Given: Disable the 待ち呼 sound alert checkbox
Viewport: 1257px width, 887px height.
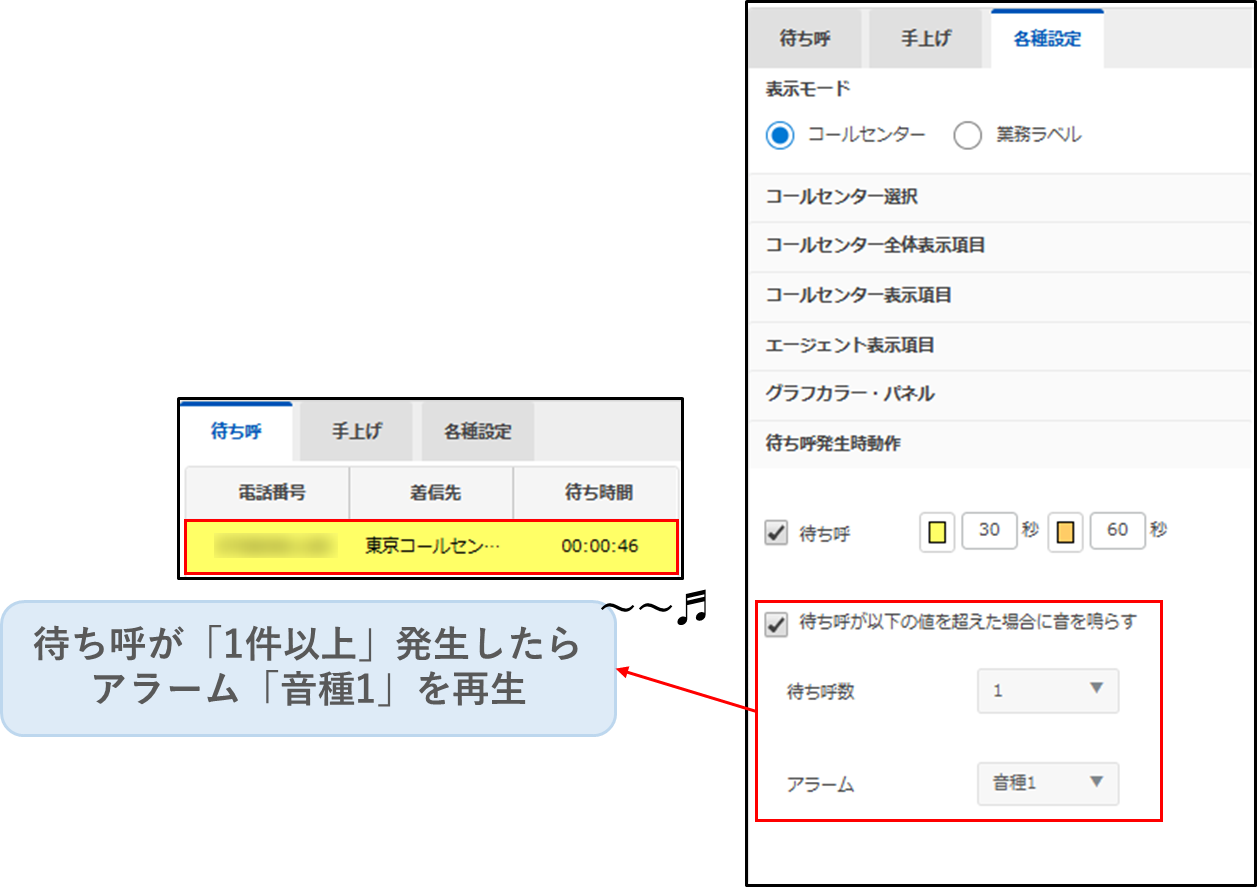Looking at the screenshot, I should click(776, 624).
